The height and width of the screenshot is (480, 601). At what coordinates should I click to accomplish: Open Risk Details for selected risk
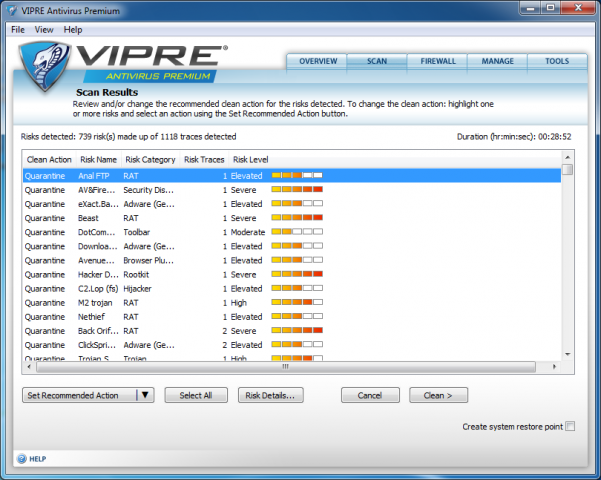[271, 395]
